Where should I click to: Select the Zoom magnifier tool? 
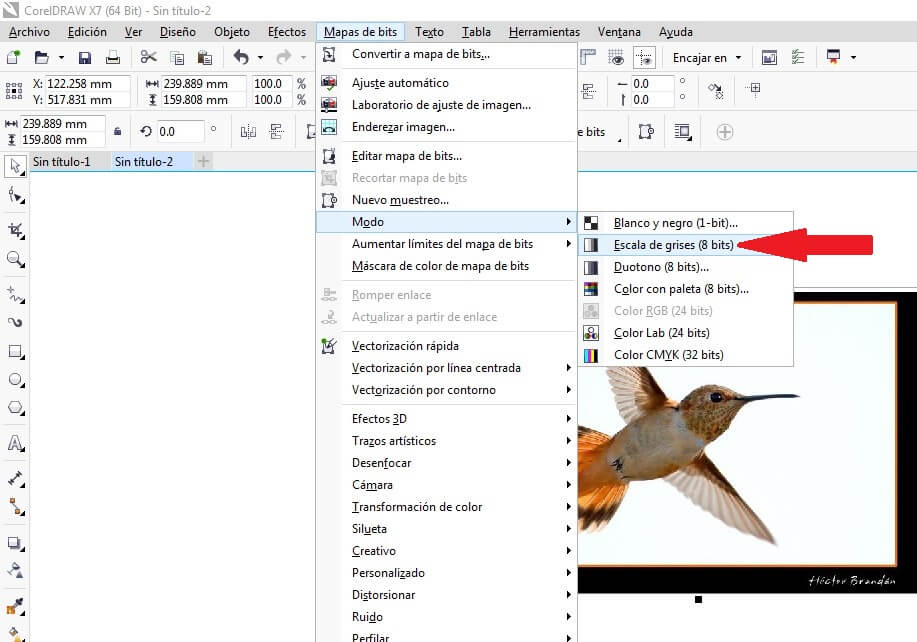coord(15,259)
